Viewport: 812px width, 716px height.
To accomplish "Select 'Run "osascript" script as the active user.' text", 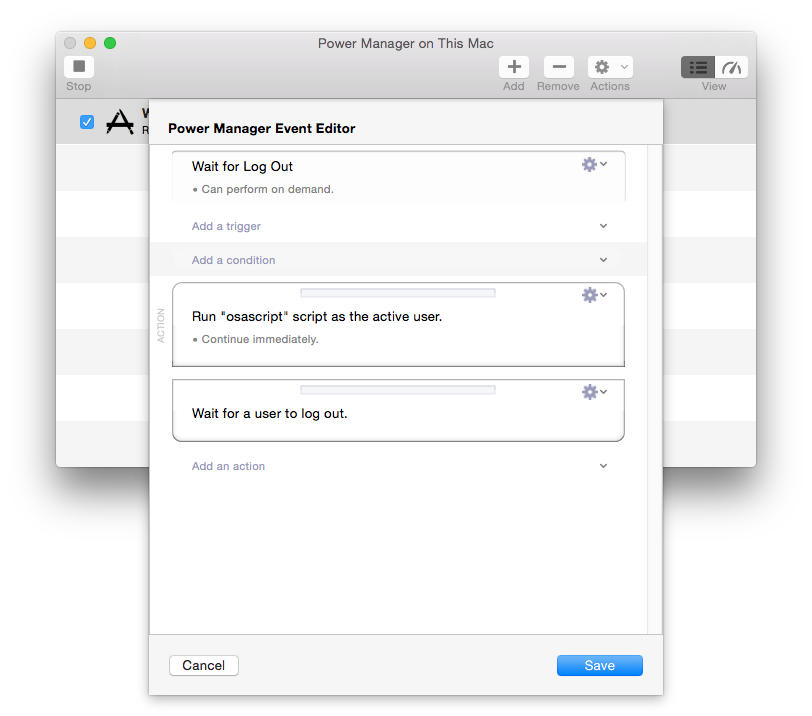I will coord(317,316).
